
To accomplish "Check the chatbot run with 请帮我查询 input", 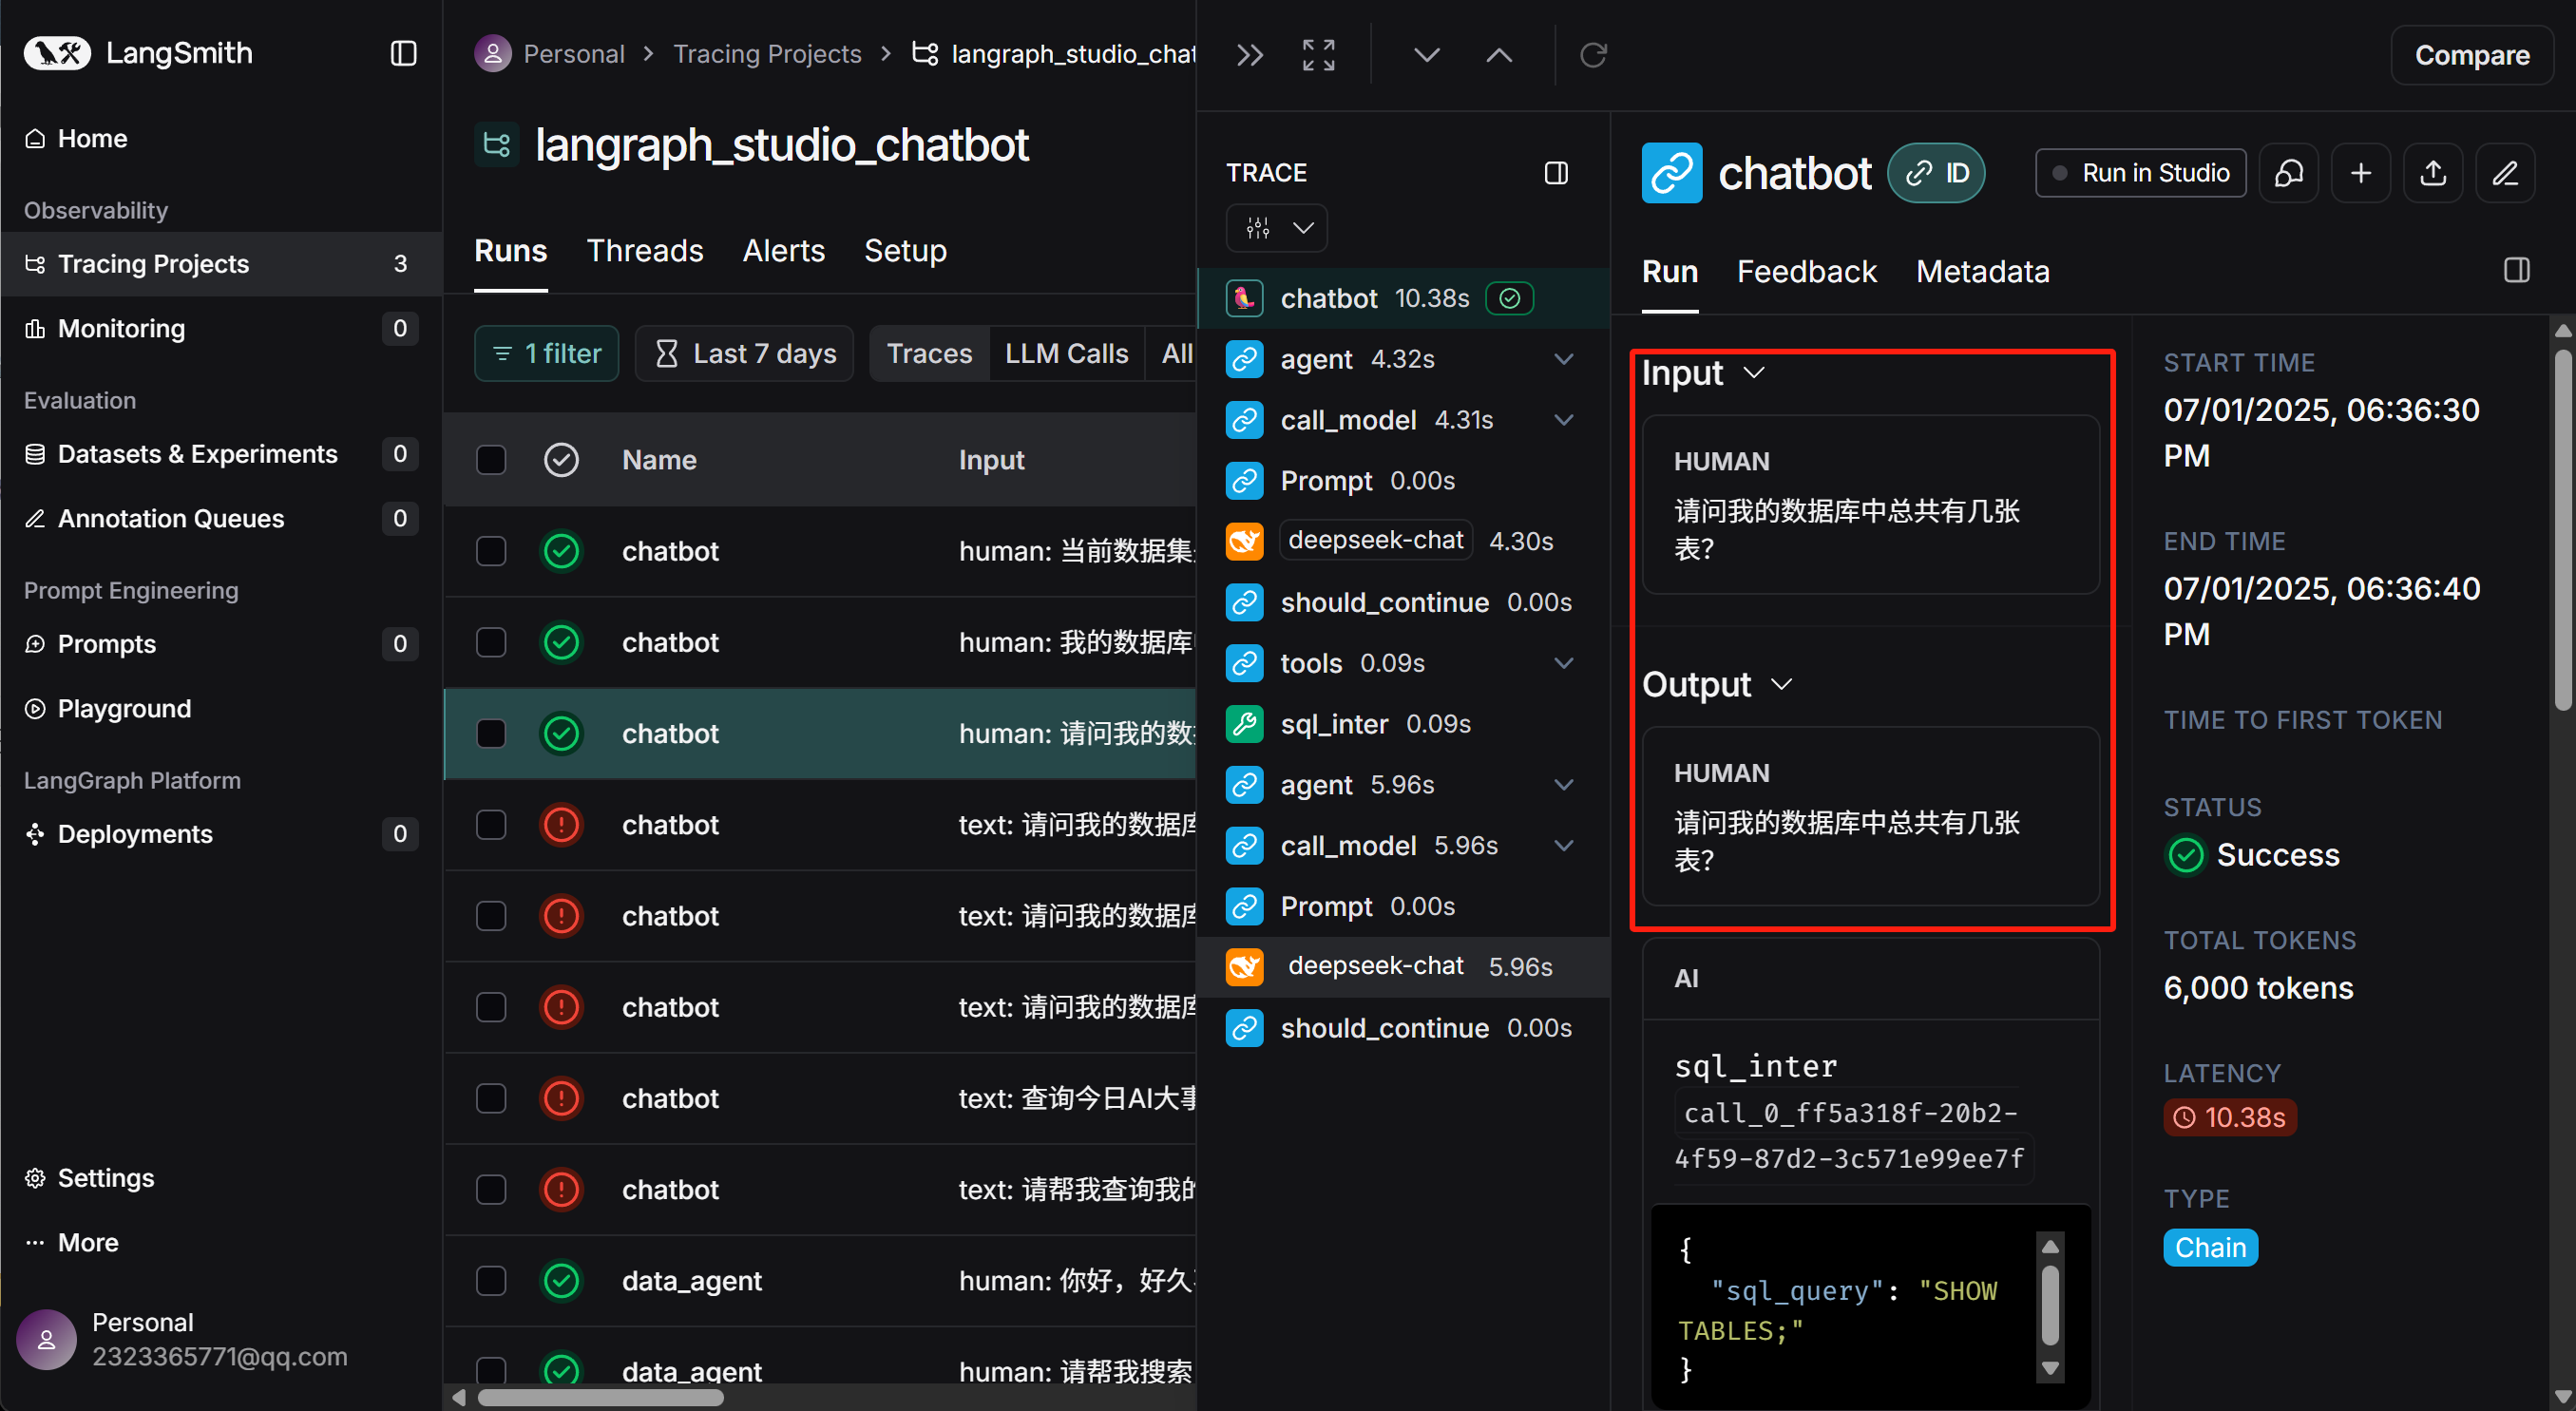I will click(x=491, y=1189).
